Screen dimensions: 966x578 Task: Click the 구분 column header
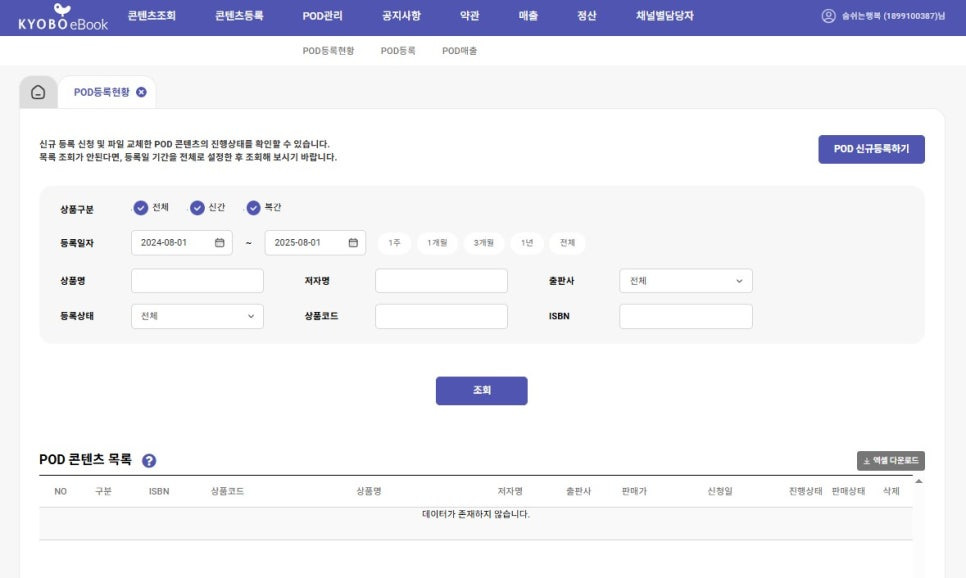(x=104, y=491)
